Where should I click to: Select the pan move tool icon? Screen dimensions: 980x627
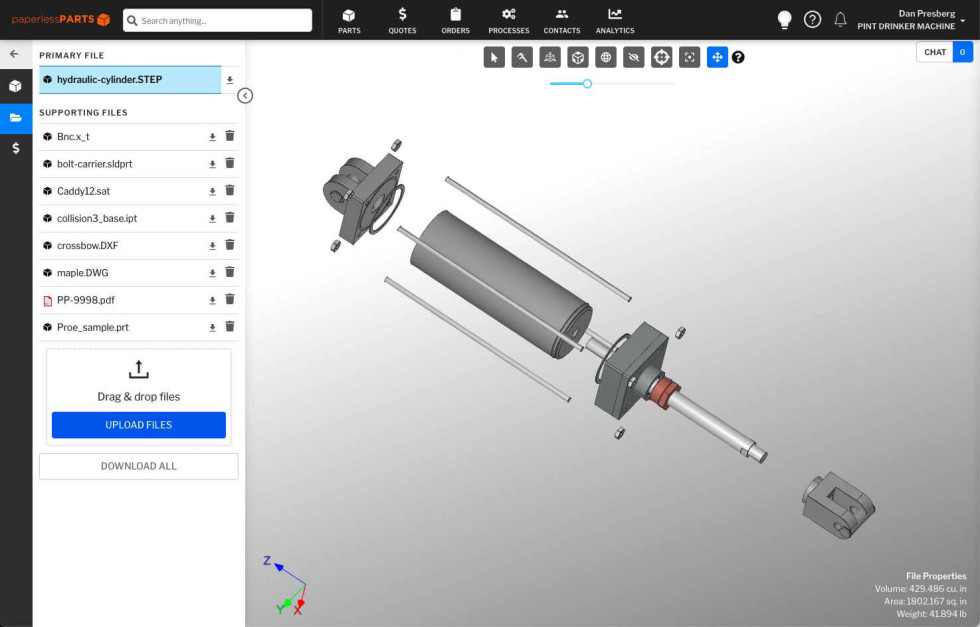[717, 57]
